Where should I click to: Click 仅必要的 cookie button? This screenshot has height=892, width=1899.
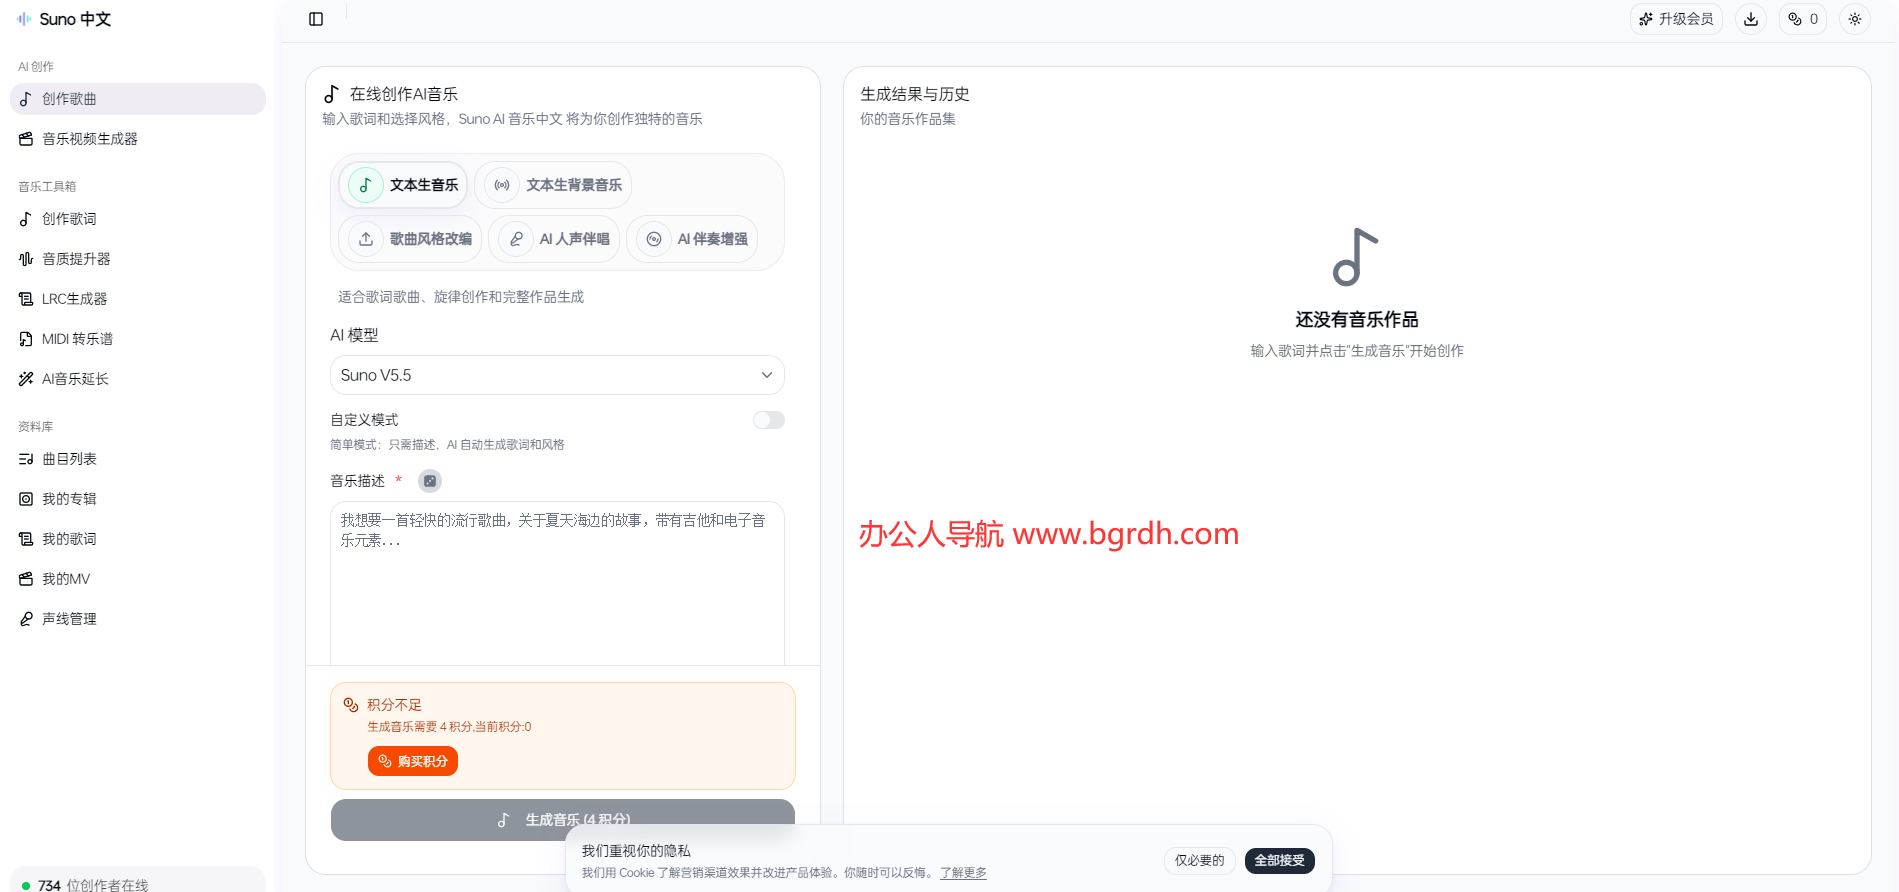(1199, 860)
